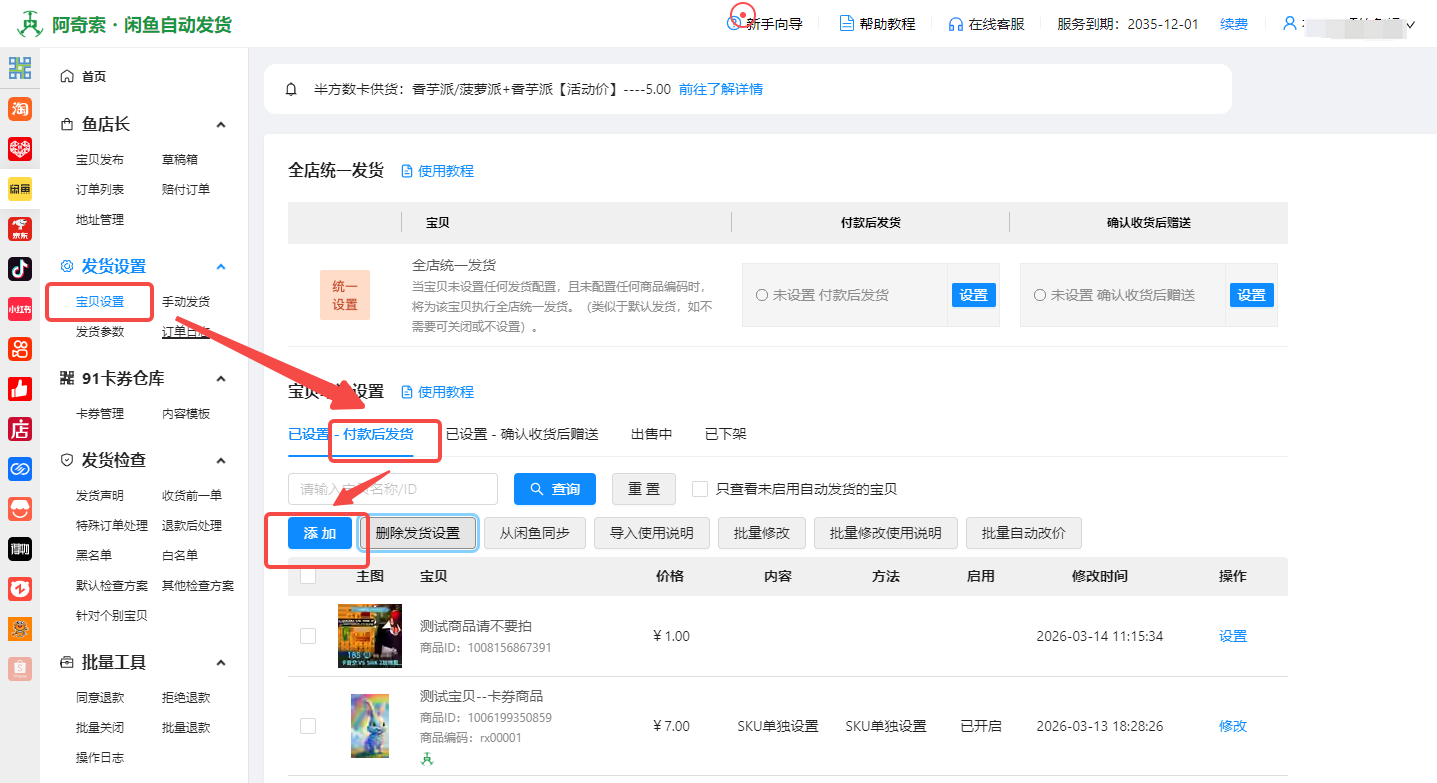Screen dimensions: 1437x783
Task: Click 设置 button for 确认收货后赠送
Action: click(1252, 295)
